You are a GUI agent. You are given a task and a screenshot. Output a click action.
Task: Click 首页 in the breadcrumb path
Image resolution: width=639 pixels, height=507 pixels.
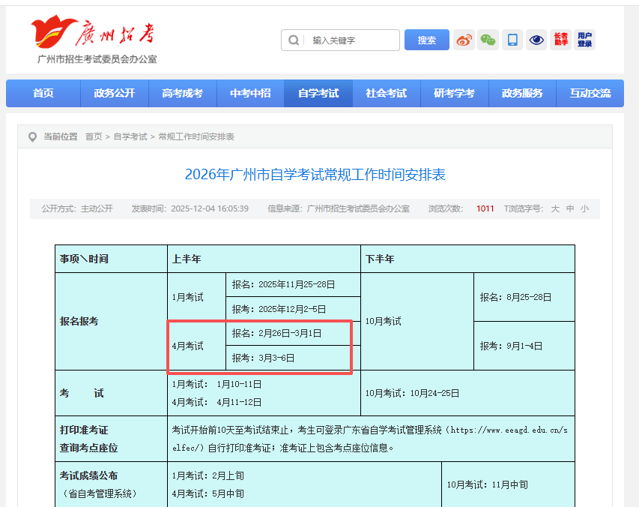click(x=94, y=136)
